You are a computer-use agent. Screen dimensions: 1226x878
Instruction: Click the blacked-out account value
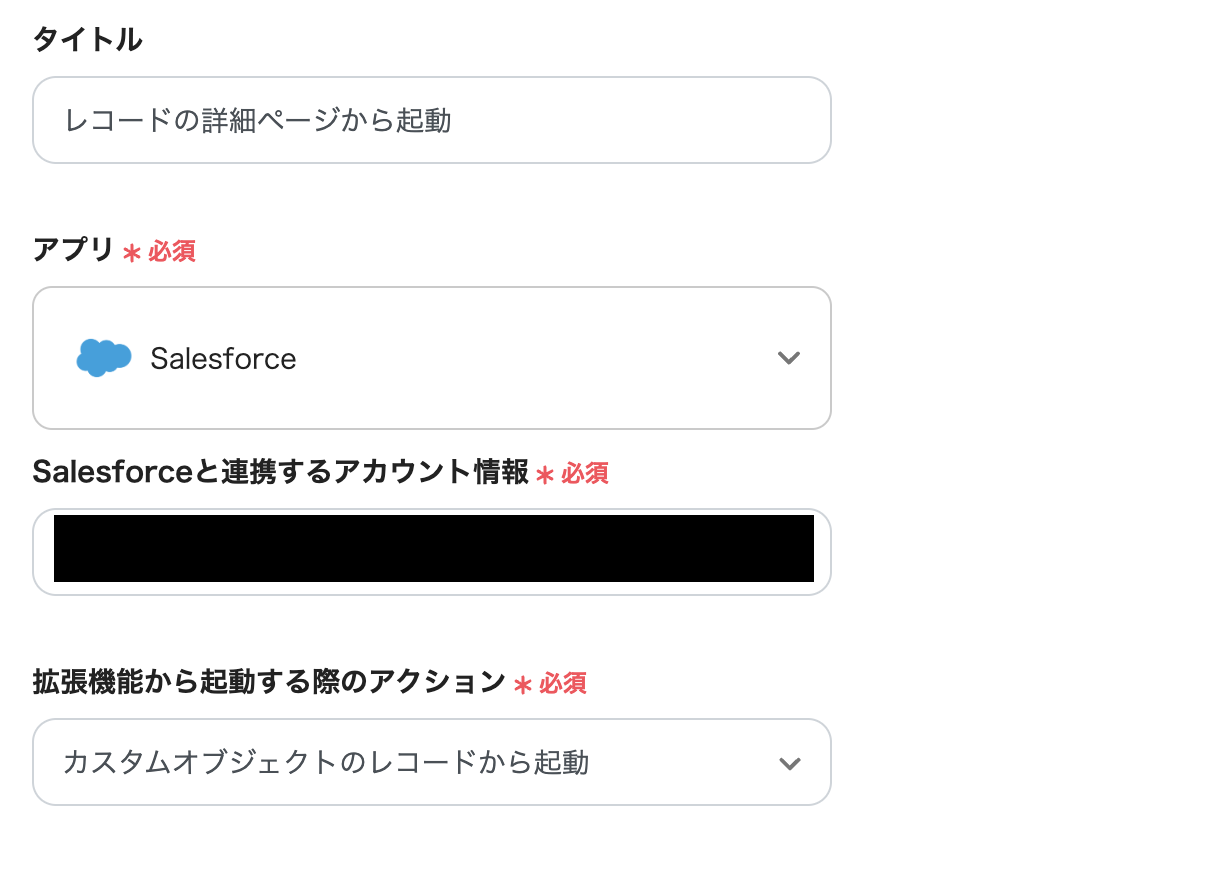[433, 548]
